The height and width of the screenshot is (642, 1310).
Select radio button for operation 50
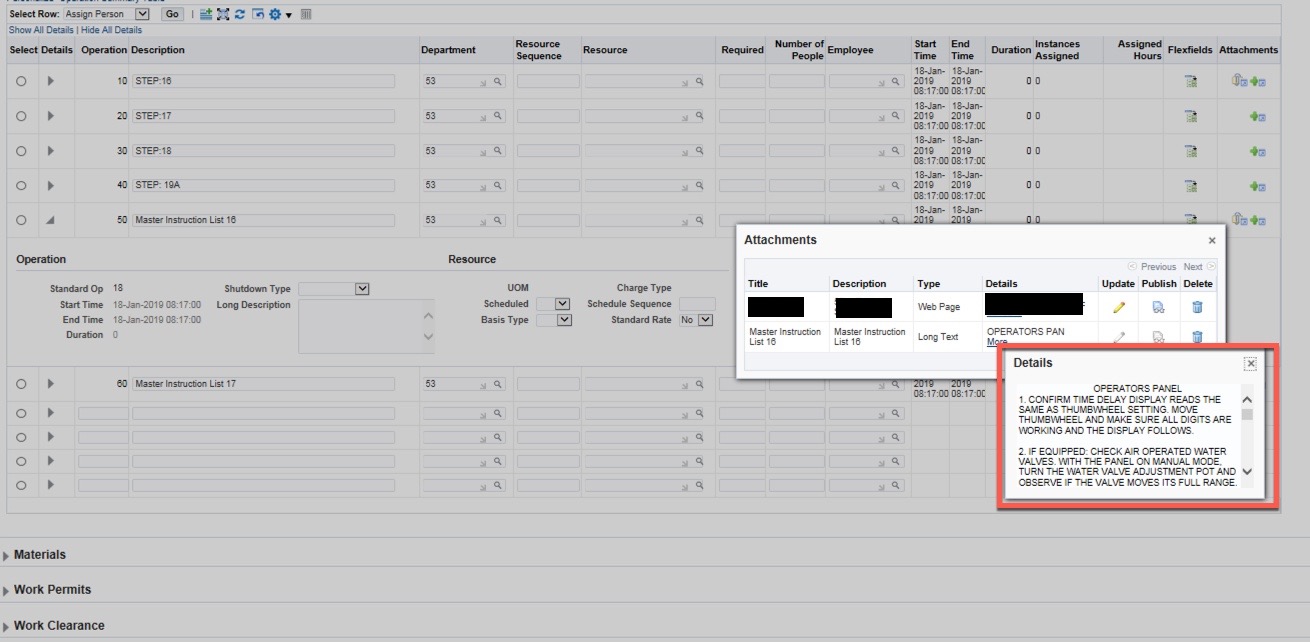[21, 220]
